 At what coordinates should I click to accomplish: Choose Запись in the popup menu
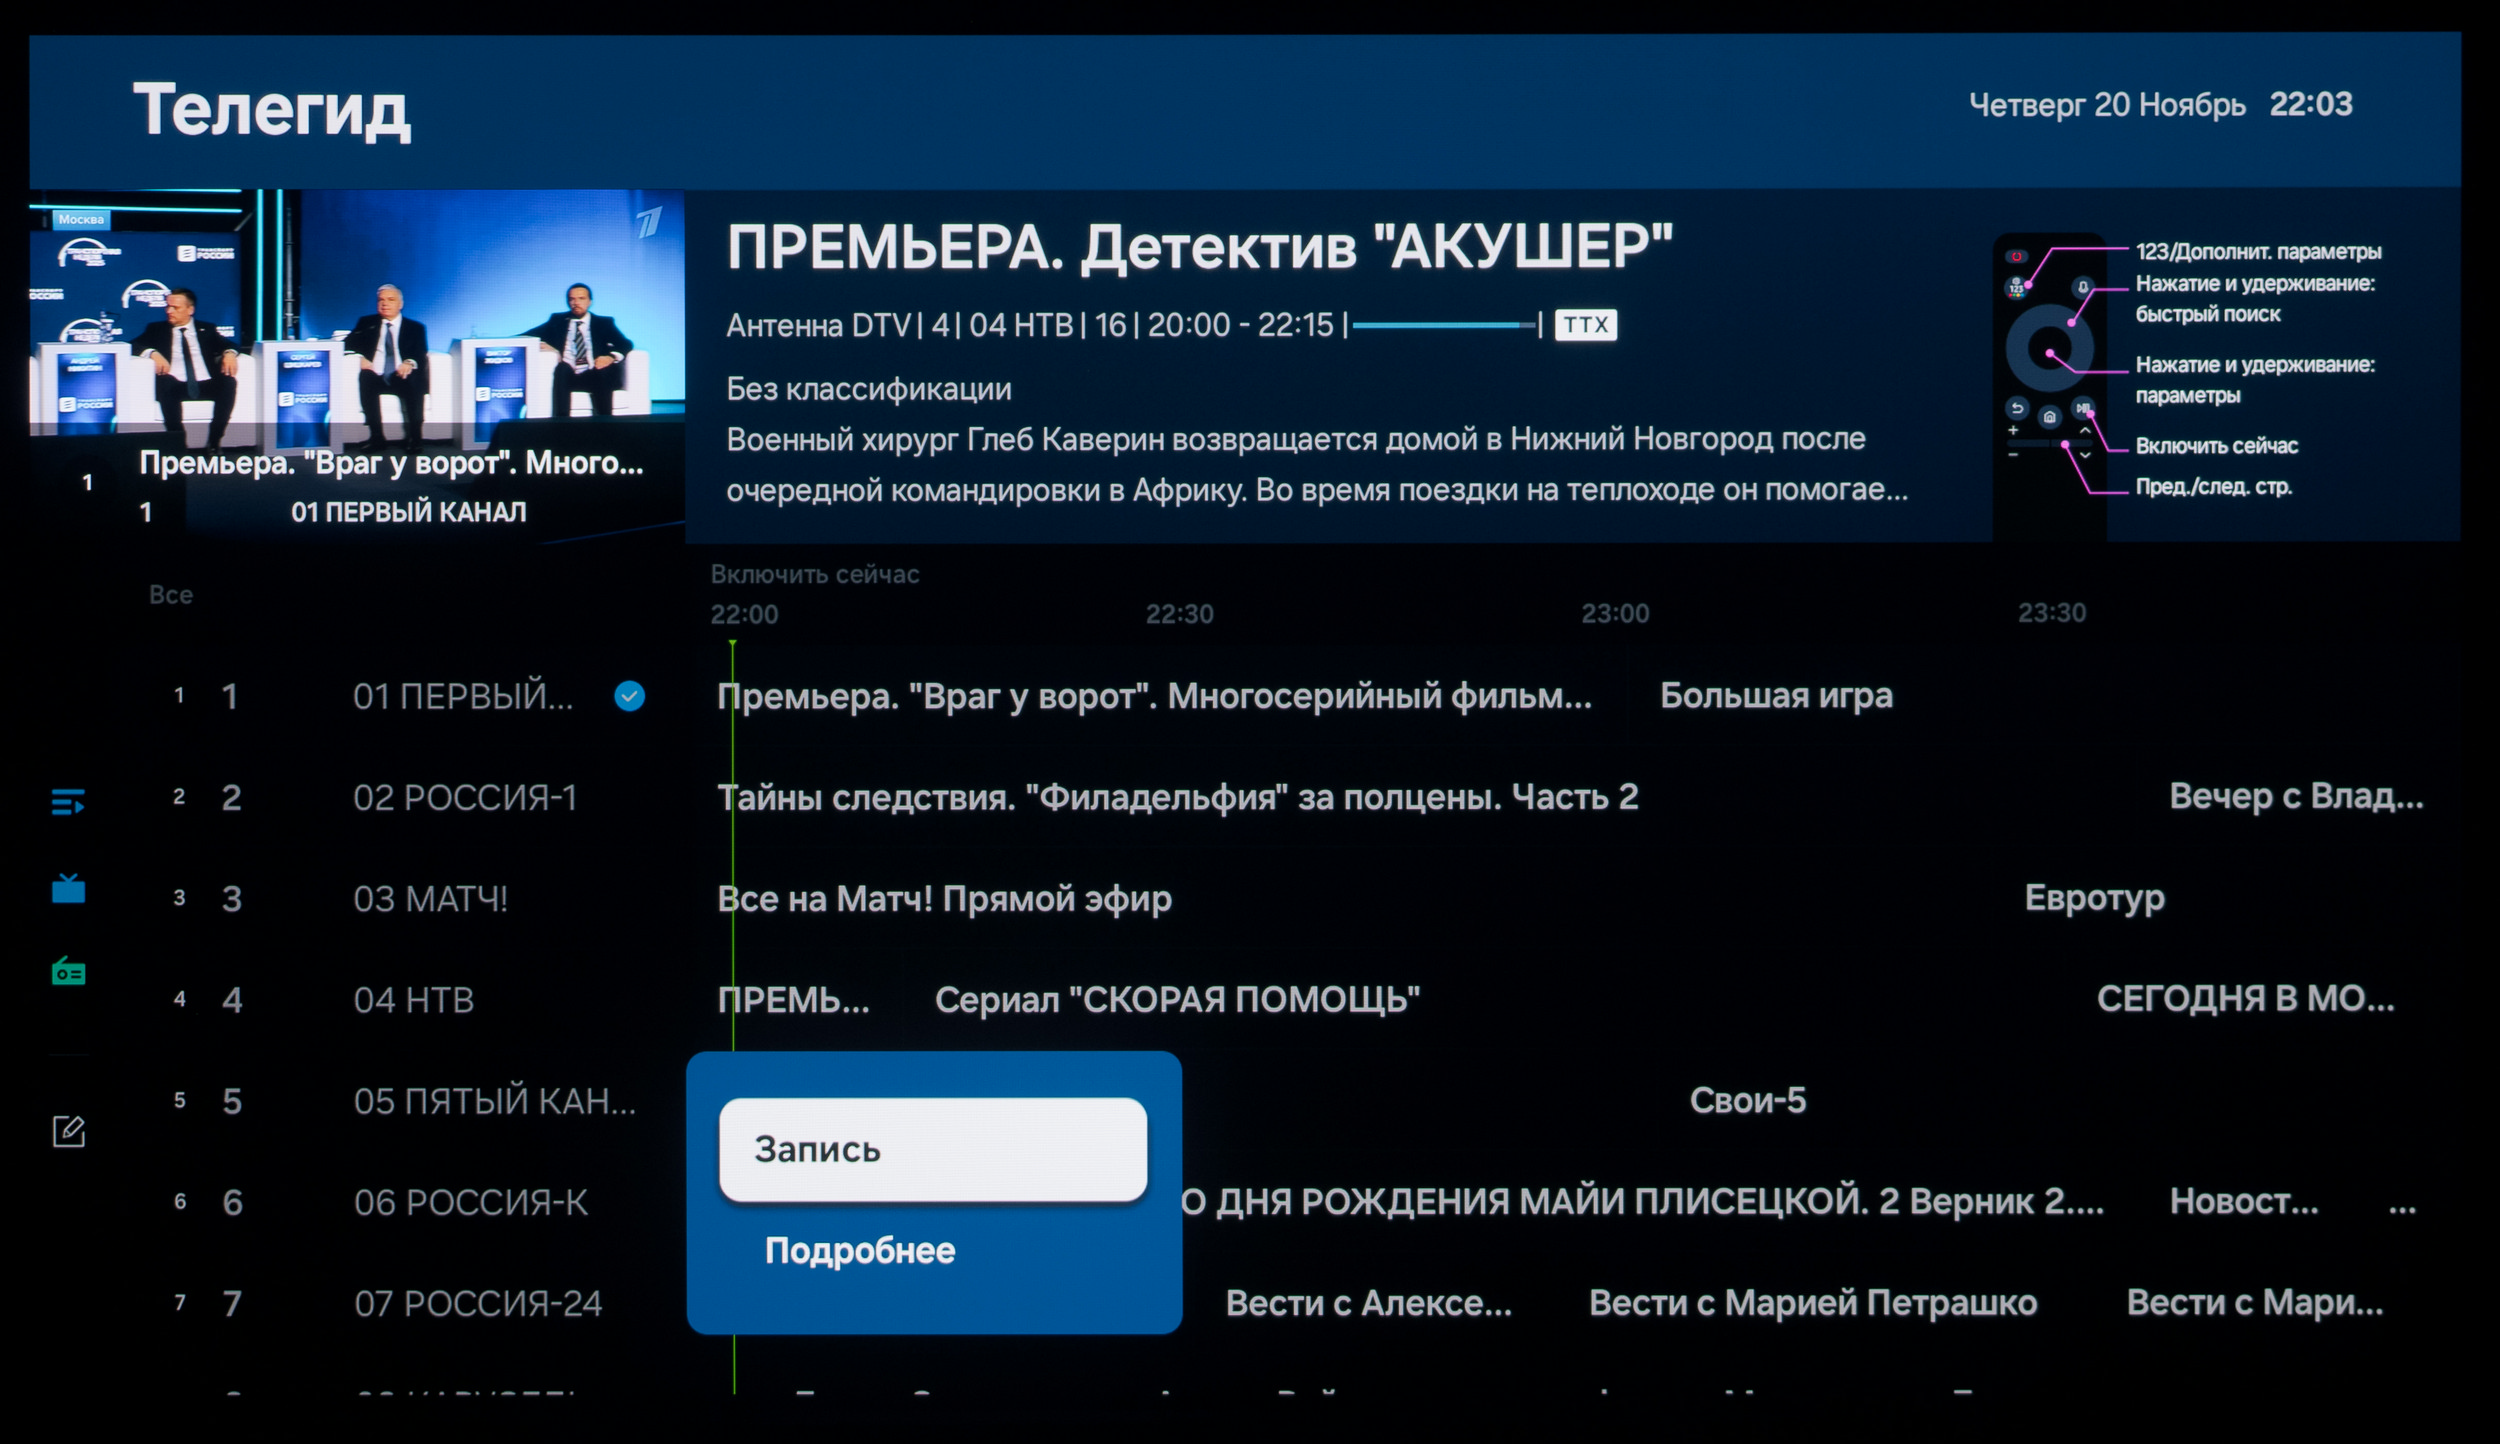click(x=932, y=1149)
